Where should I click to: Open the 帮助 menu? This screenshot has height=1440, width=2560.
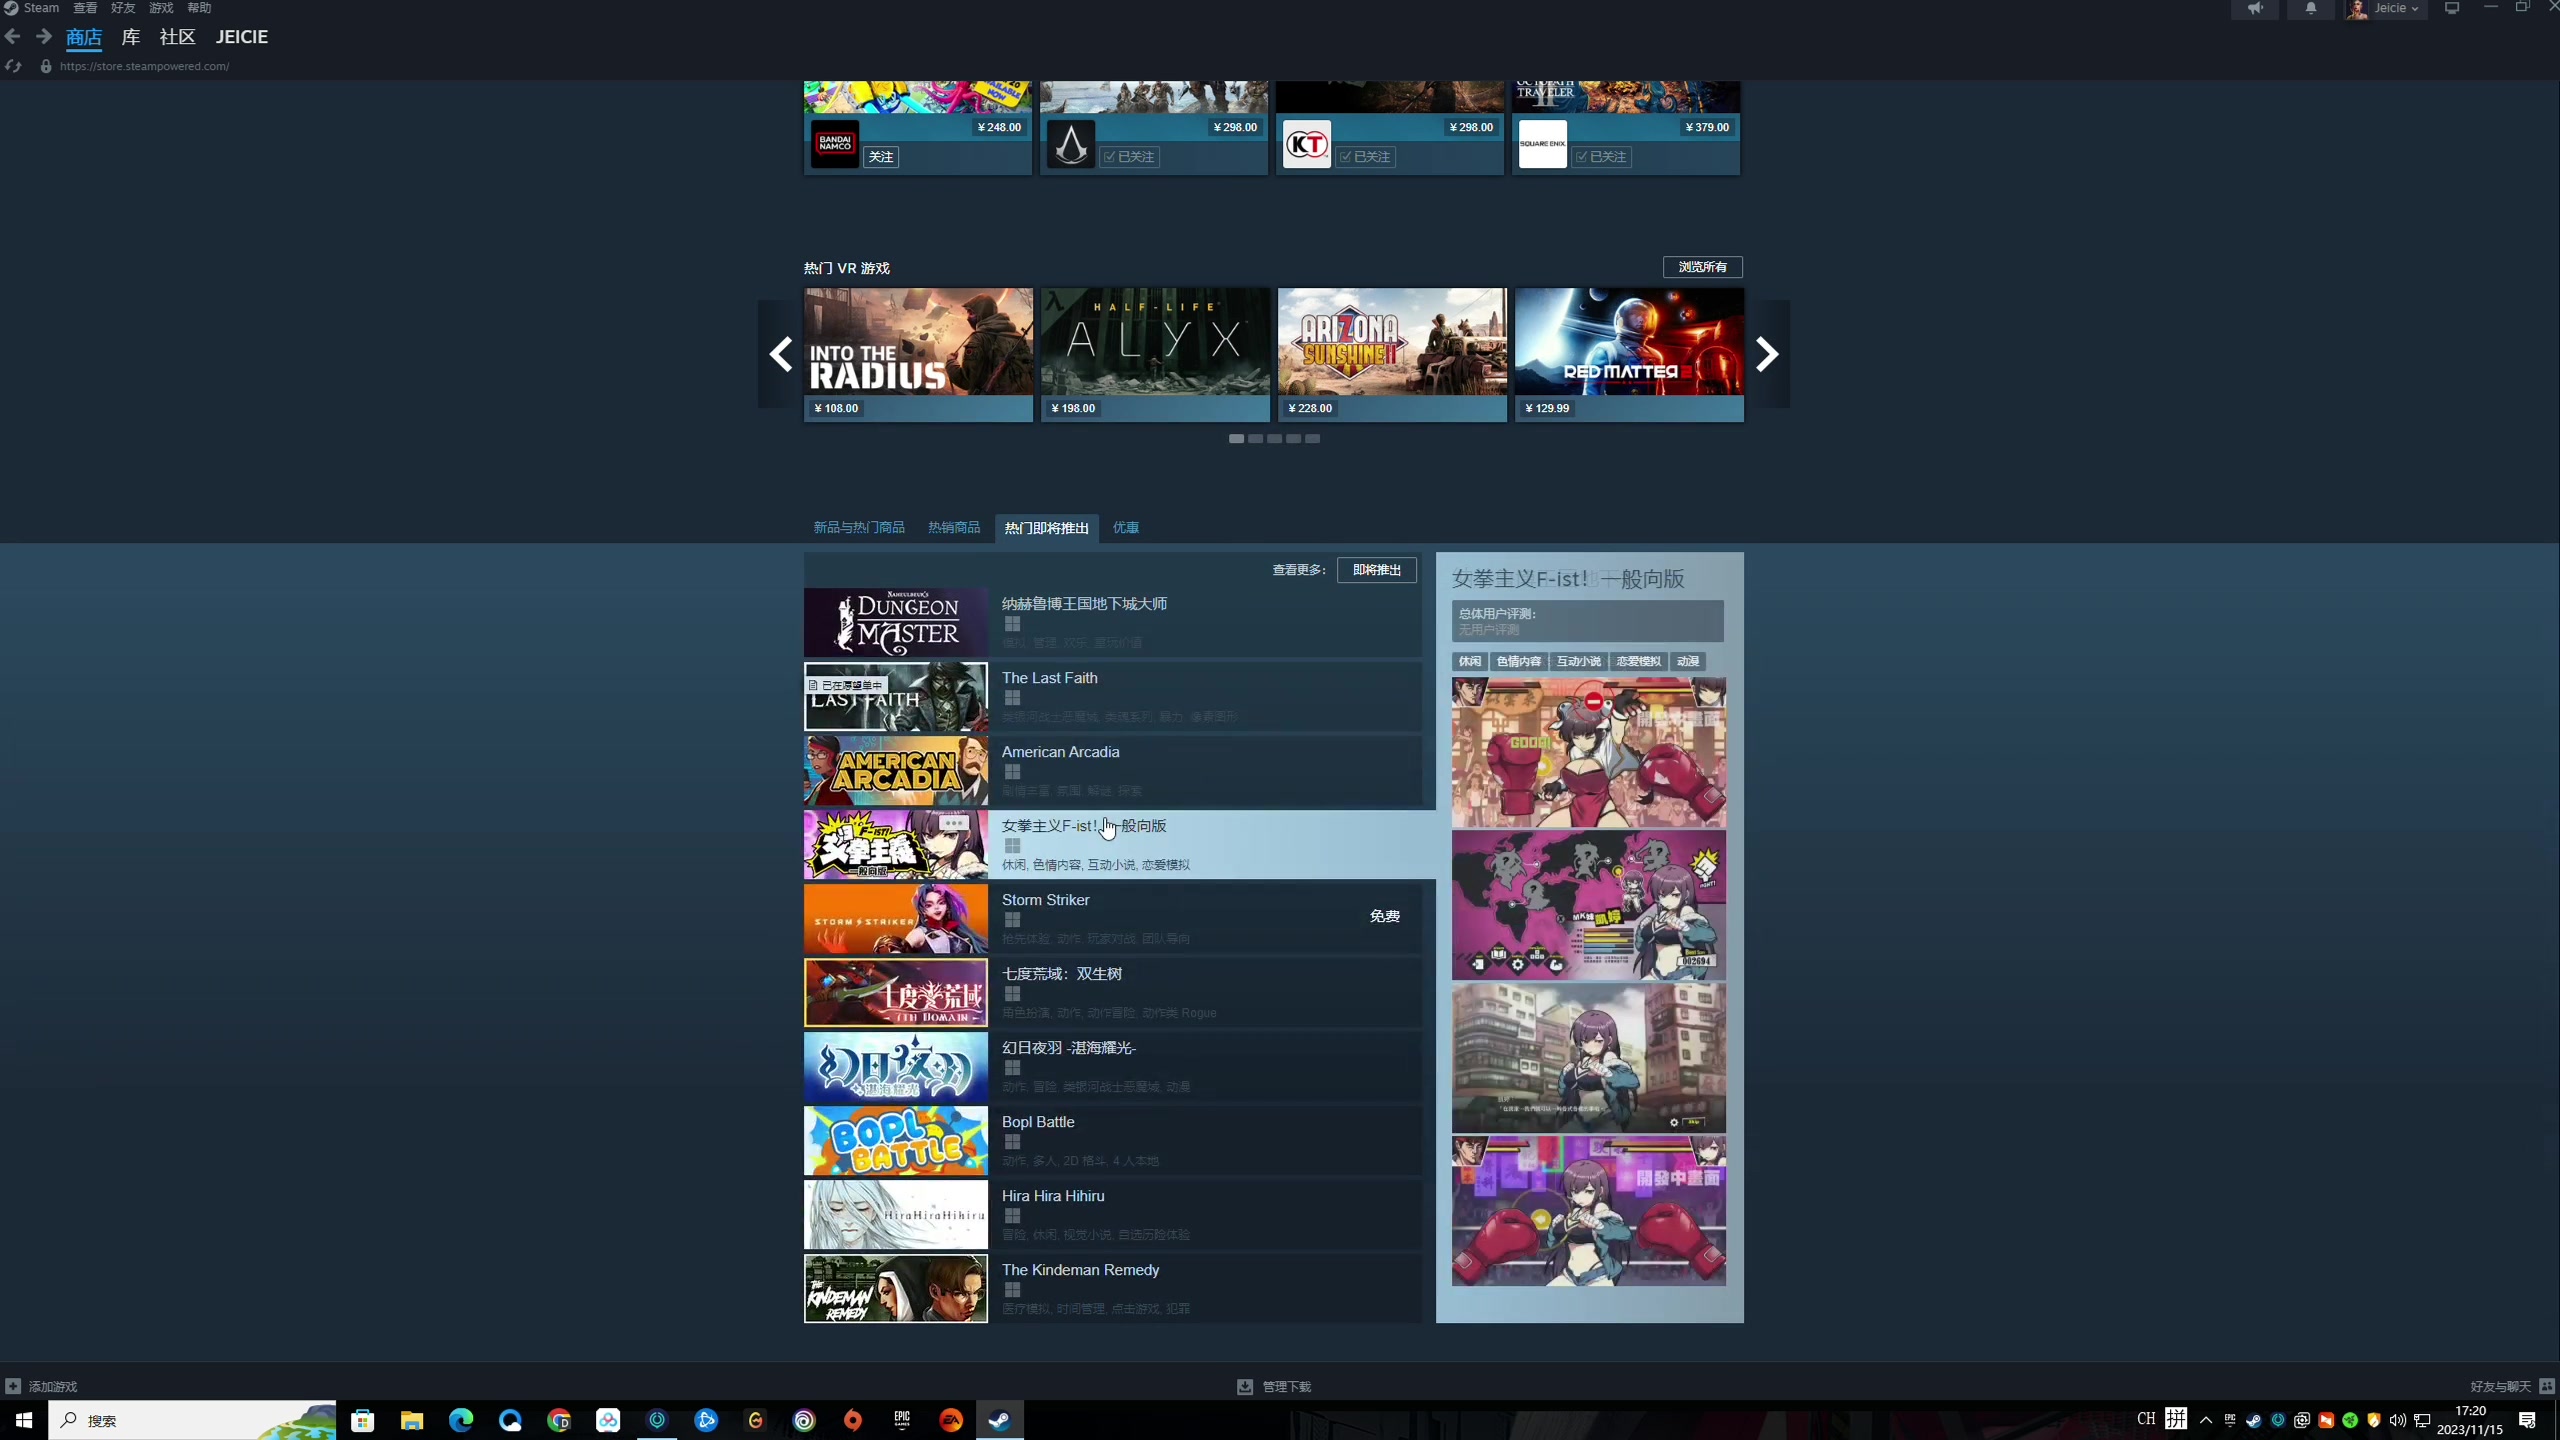coord(199,8)
